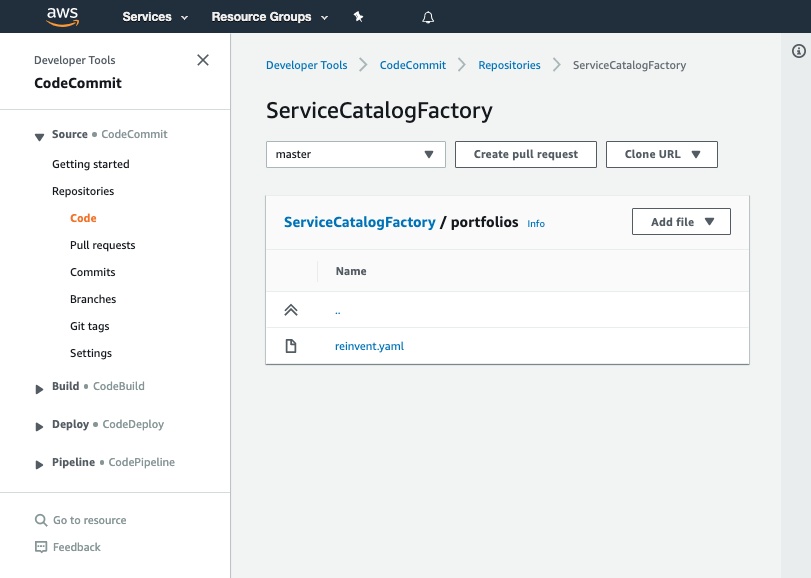811x578 pixels.
Task: Open Pull requests in sidebar
Action: [102, 245]
